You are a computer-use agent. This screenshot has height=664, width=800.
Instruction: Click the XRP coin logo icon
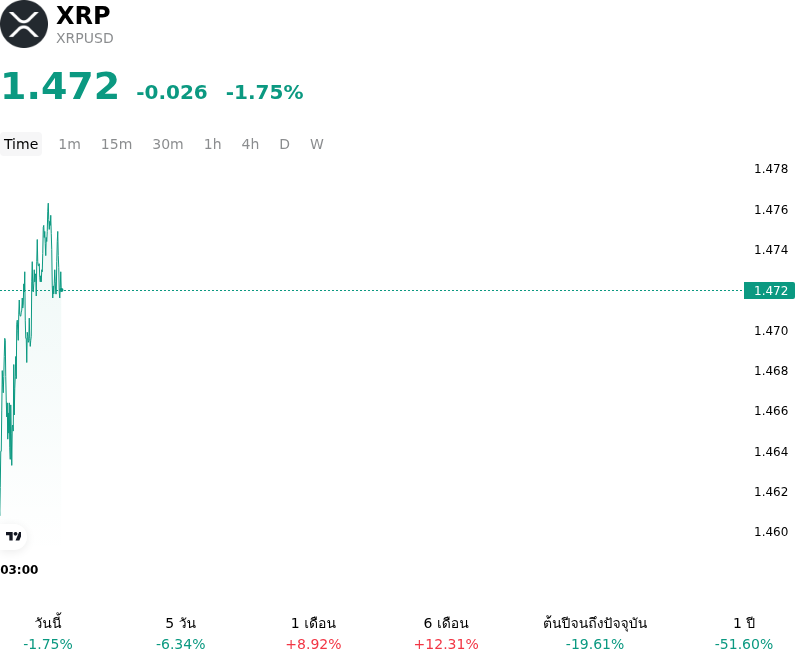(x=23, y=24)
